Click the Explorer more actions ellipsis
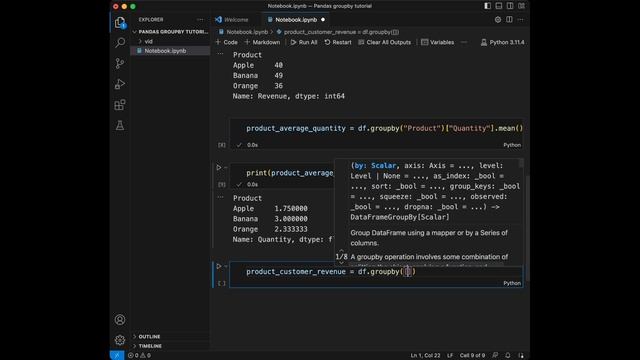The image size is (640, 360). [x=200, y=20]
